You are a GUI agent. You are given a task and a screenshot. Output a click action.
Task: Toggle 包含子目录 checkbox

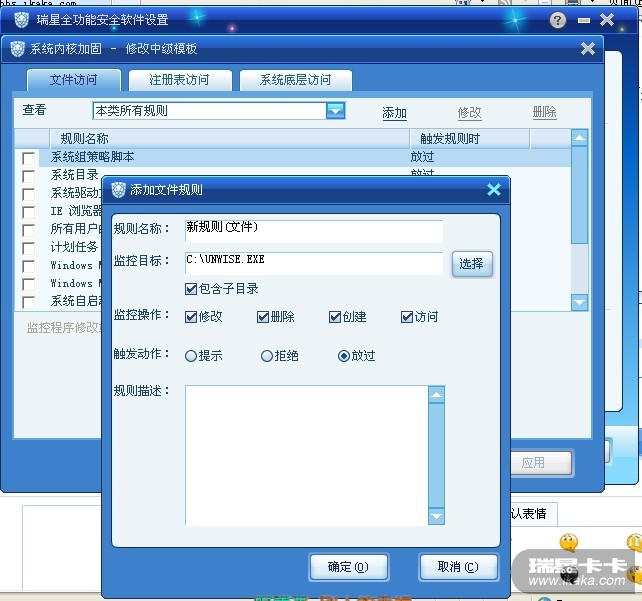coord(191,289)
